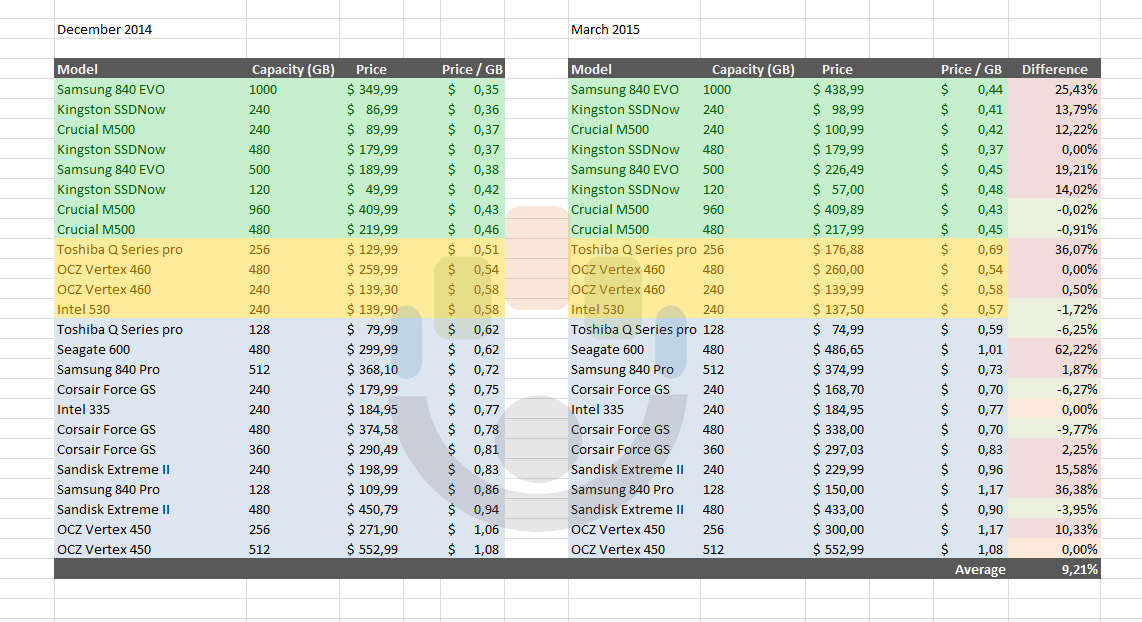Select the "Price / GB" header in the December table
This screenshot has width=1142, height=622.
click(471, 69)
